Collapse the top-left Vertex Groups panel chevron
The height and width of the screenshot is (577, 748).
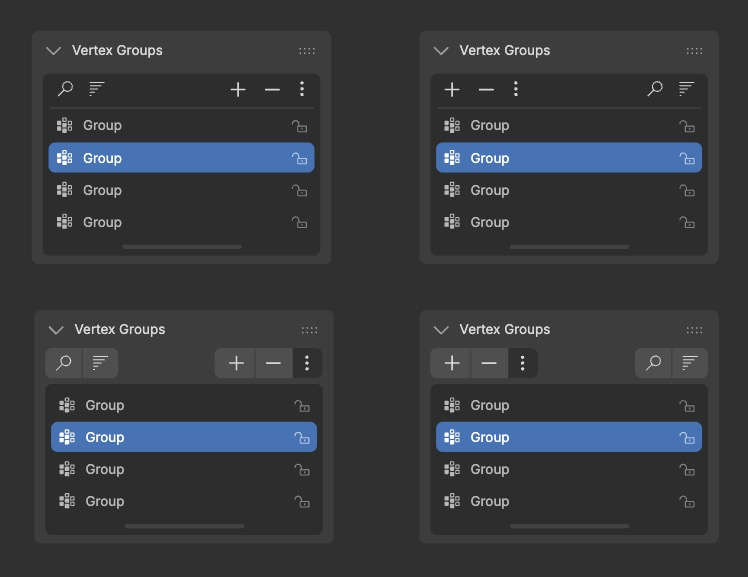pos(54,51)
